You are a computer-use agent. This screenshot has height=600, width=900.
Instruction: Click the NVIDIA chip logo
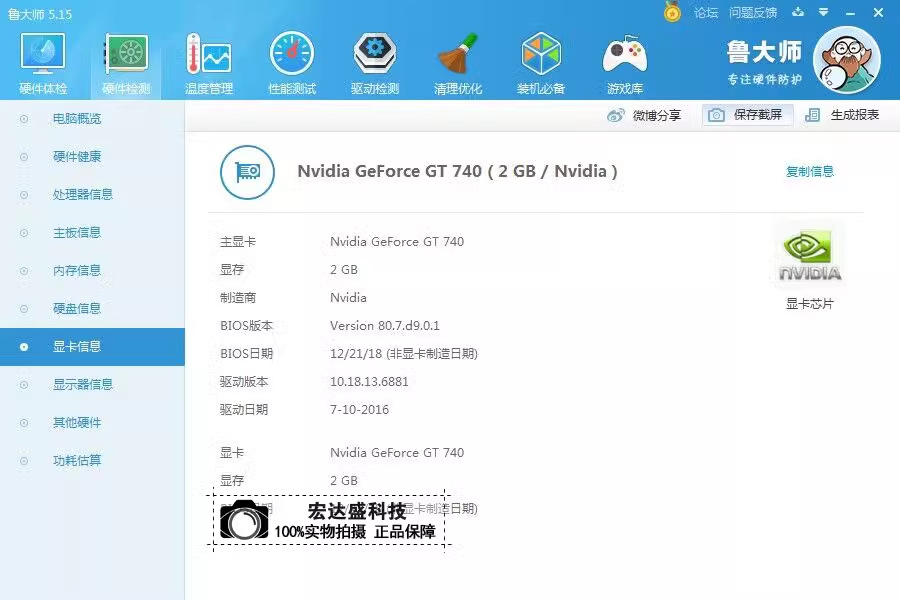point(810,257)
